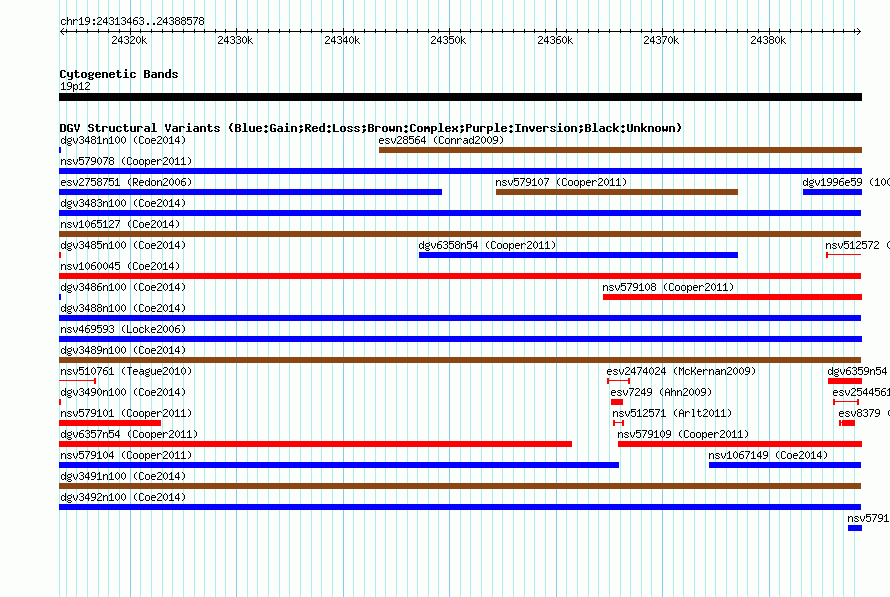890x597 pixels.
Task: Click the black 19p12 cytogenetic band bar
Action: [460, 97]
